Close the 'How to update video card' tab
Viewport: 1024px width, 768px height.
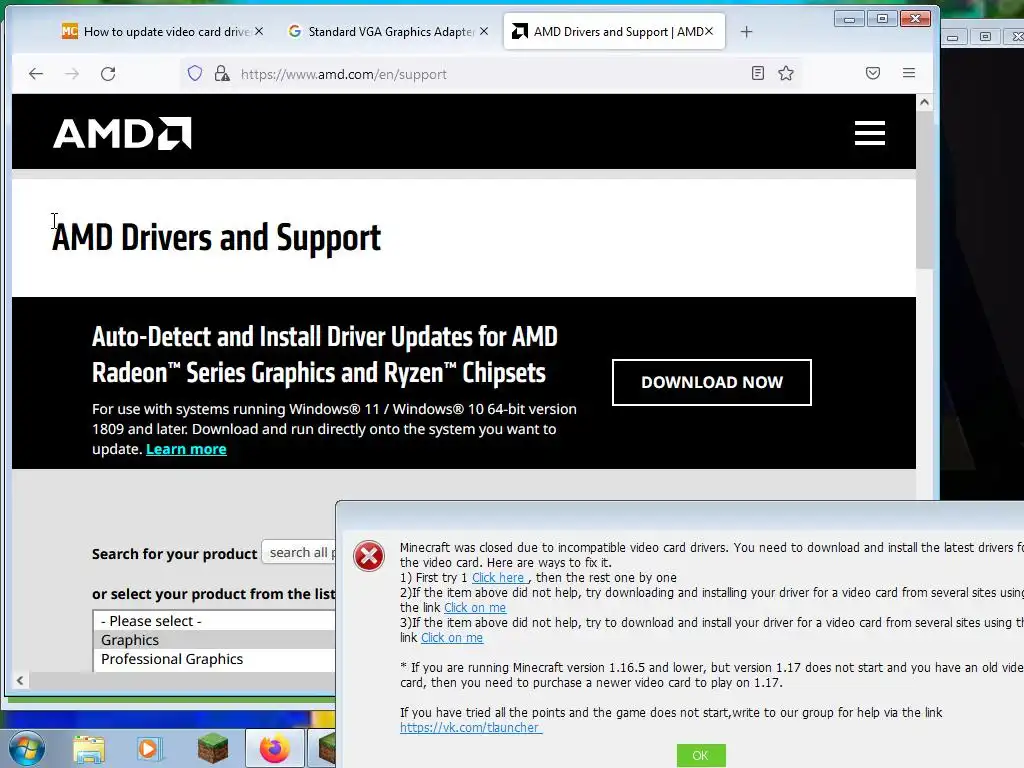(x=259, y=31)
